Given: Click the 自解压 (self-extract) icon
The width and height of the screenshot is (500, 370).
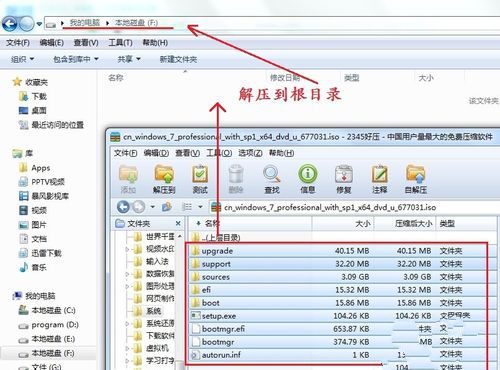Looking at the screenshot, I should point(415,179).
